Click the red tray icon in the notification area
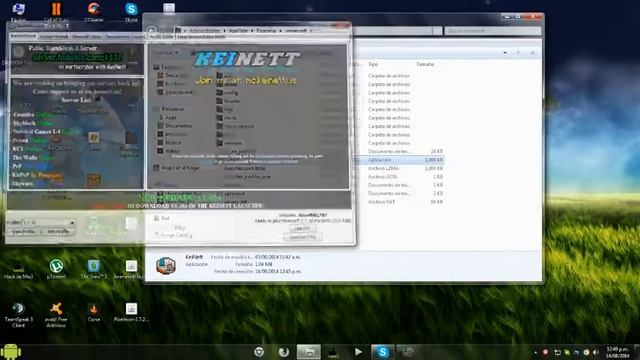640x360 pixels. pos(545,352)
